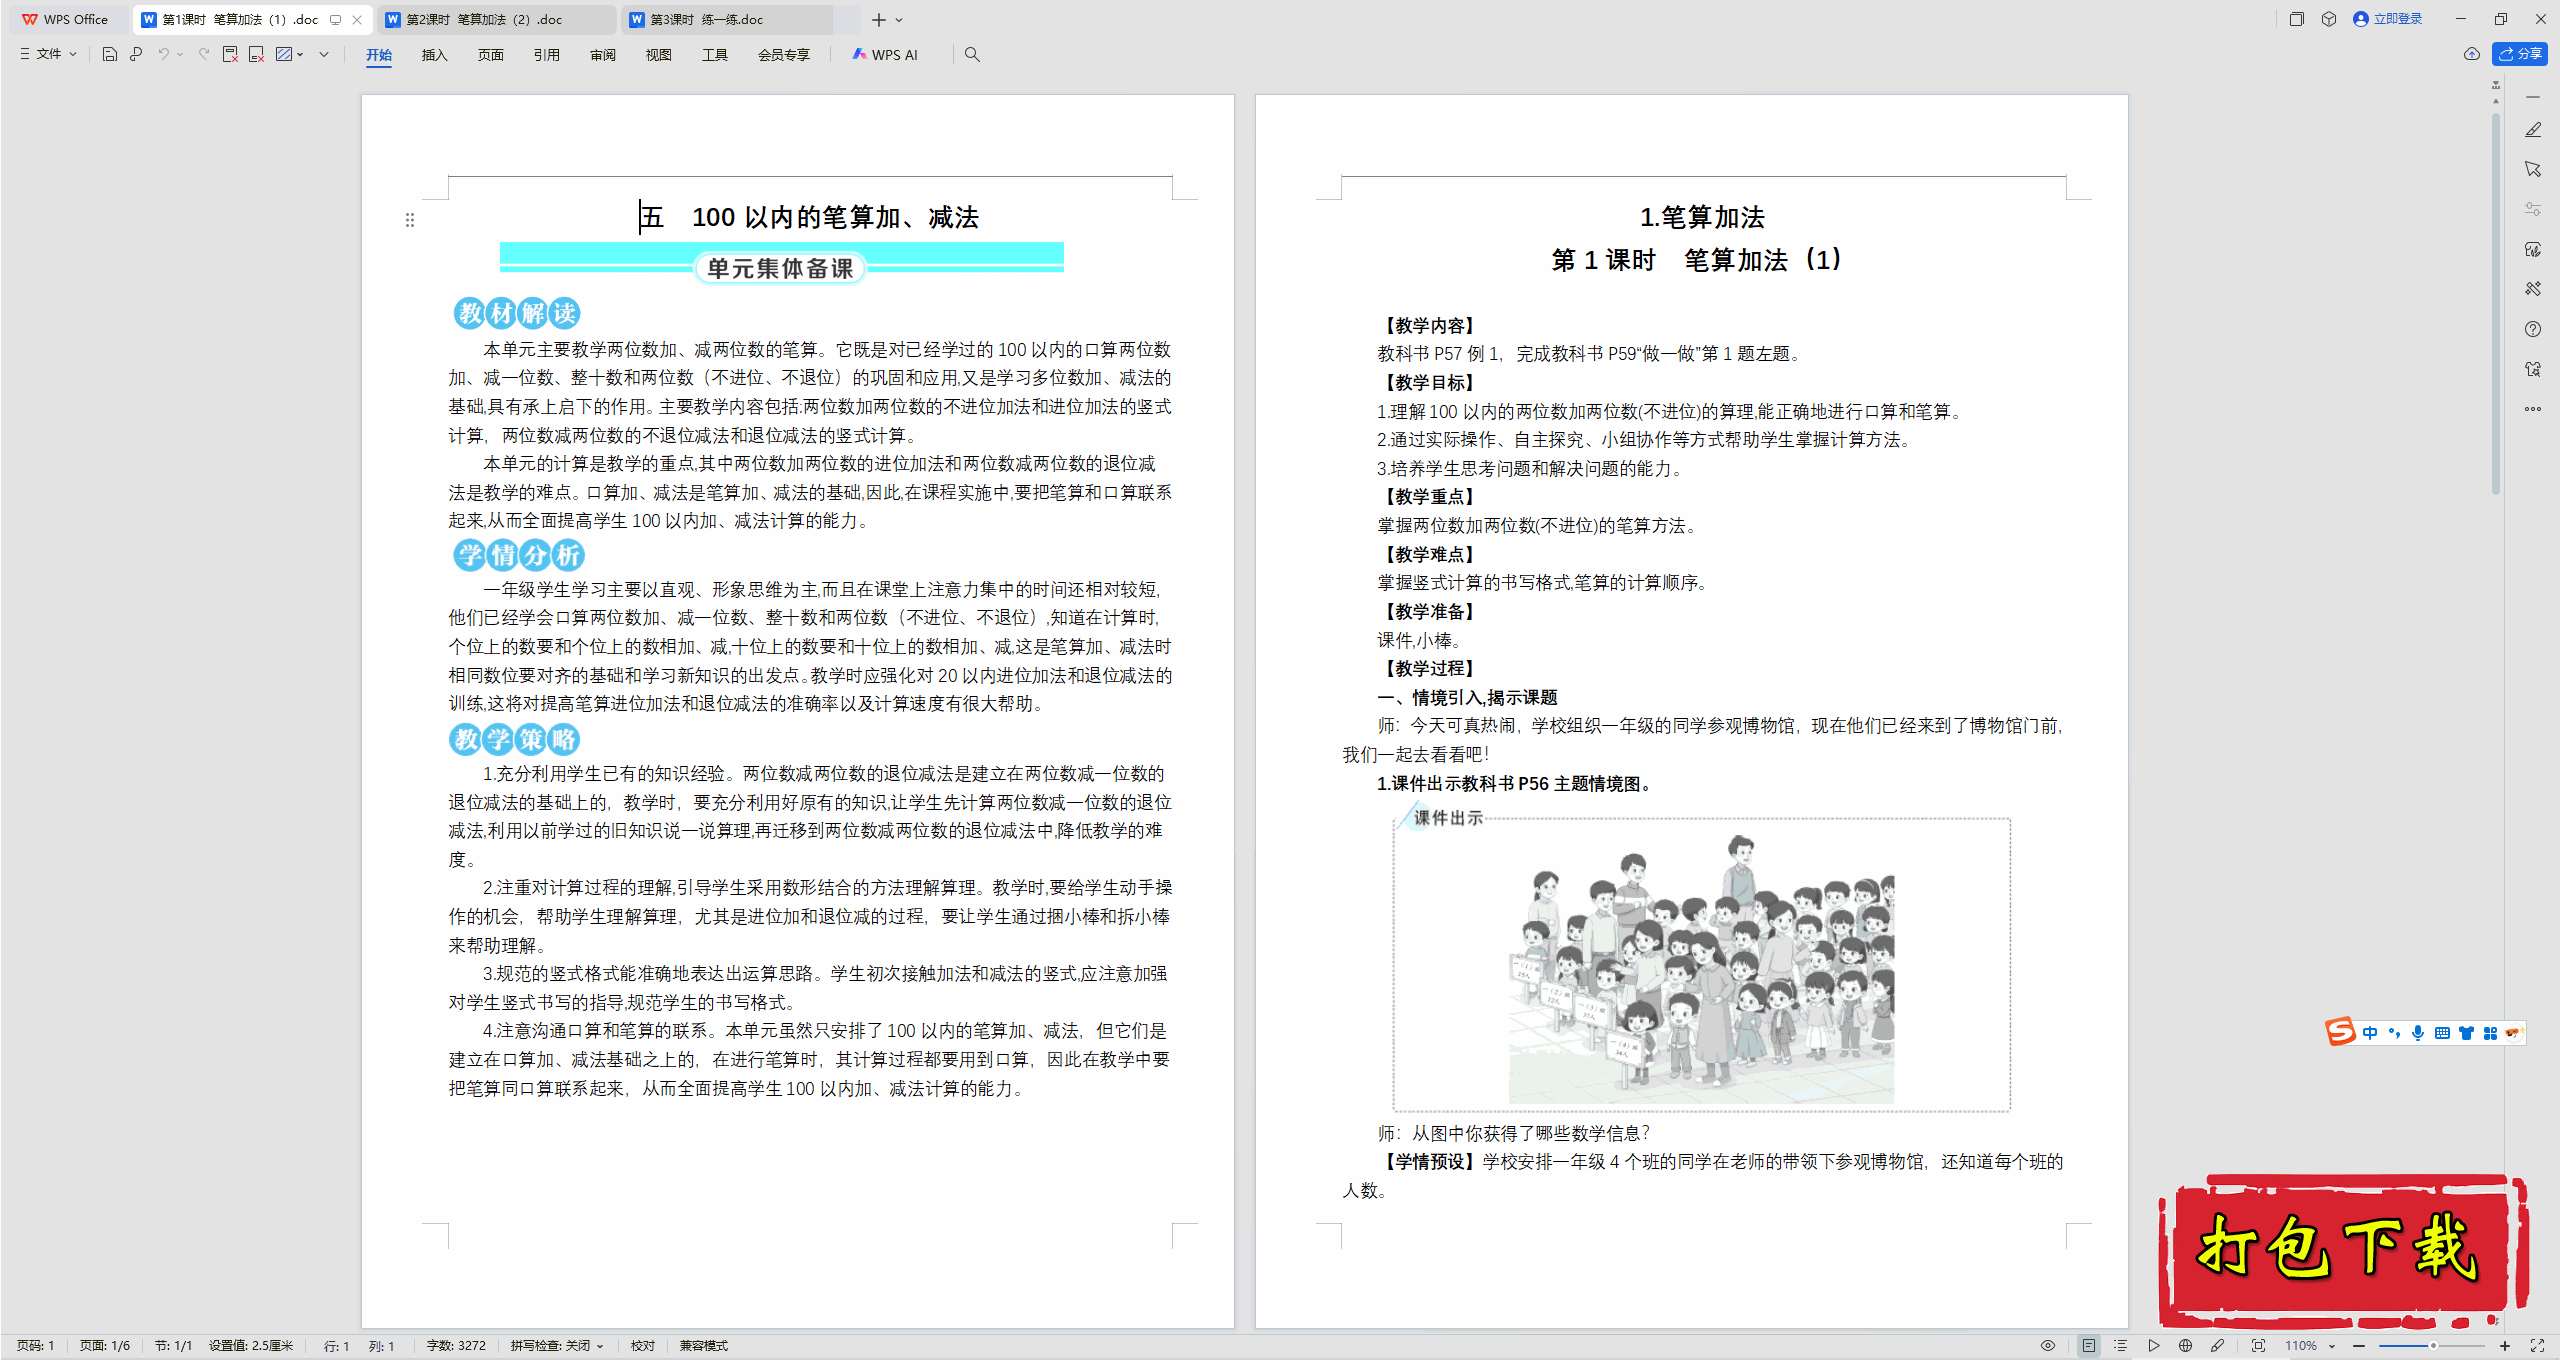Click the selection cursor icon in right sidebar
This screenshot has height=1360, width=2560.
coord(2533,169)
